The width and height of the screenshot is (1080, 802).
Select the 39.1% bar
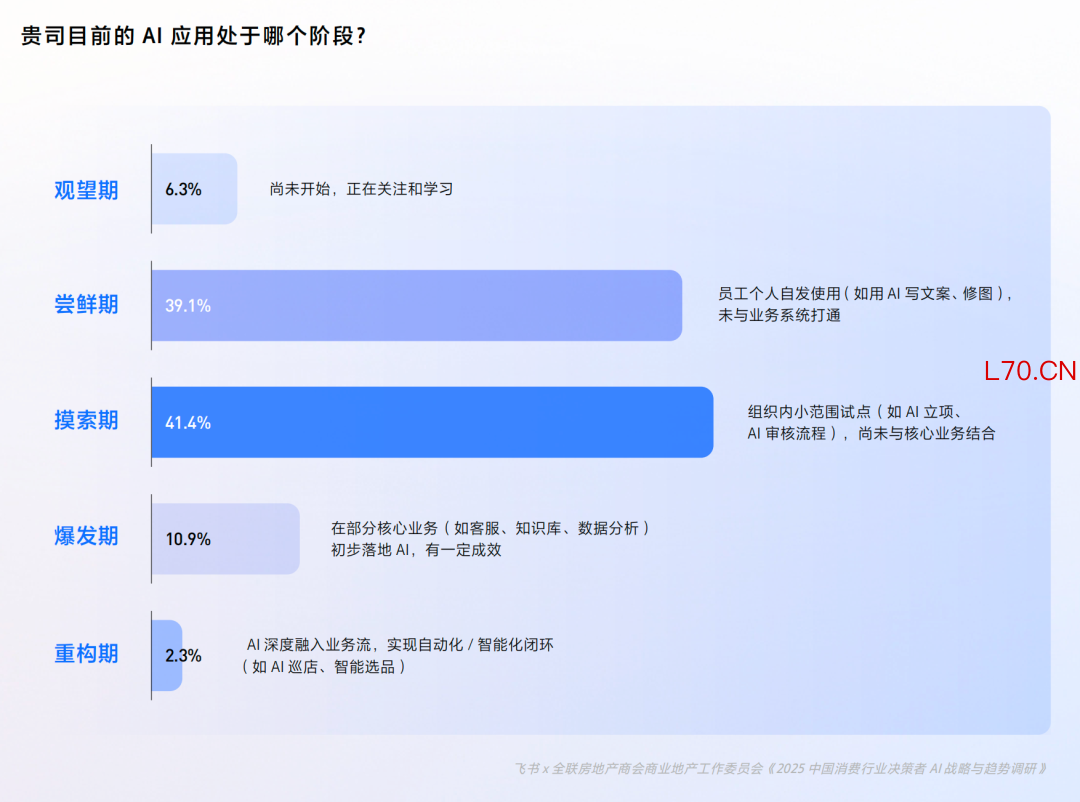pos(416,306)
